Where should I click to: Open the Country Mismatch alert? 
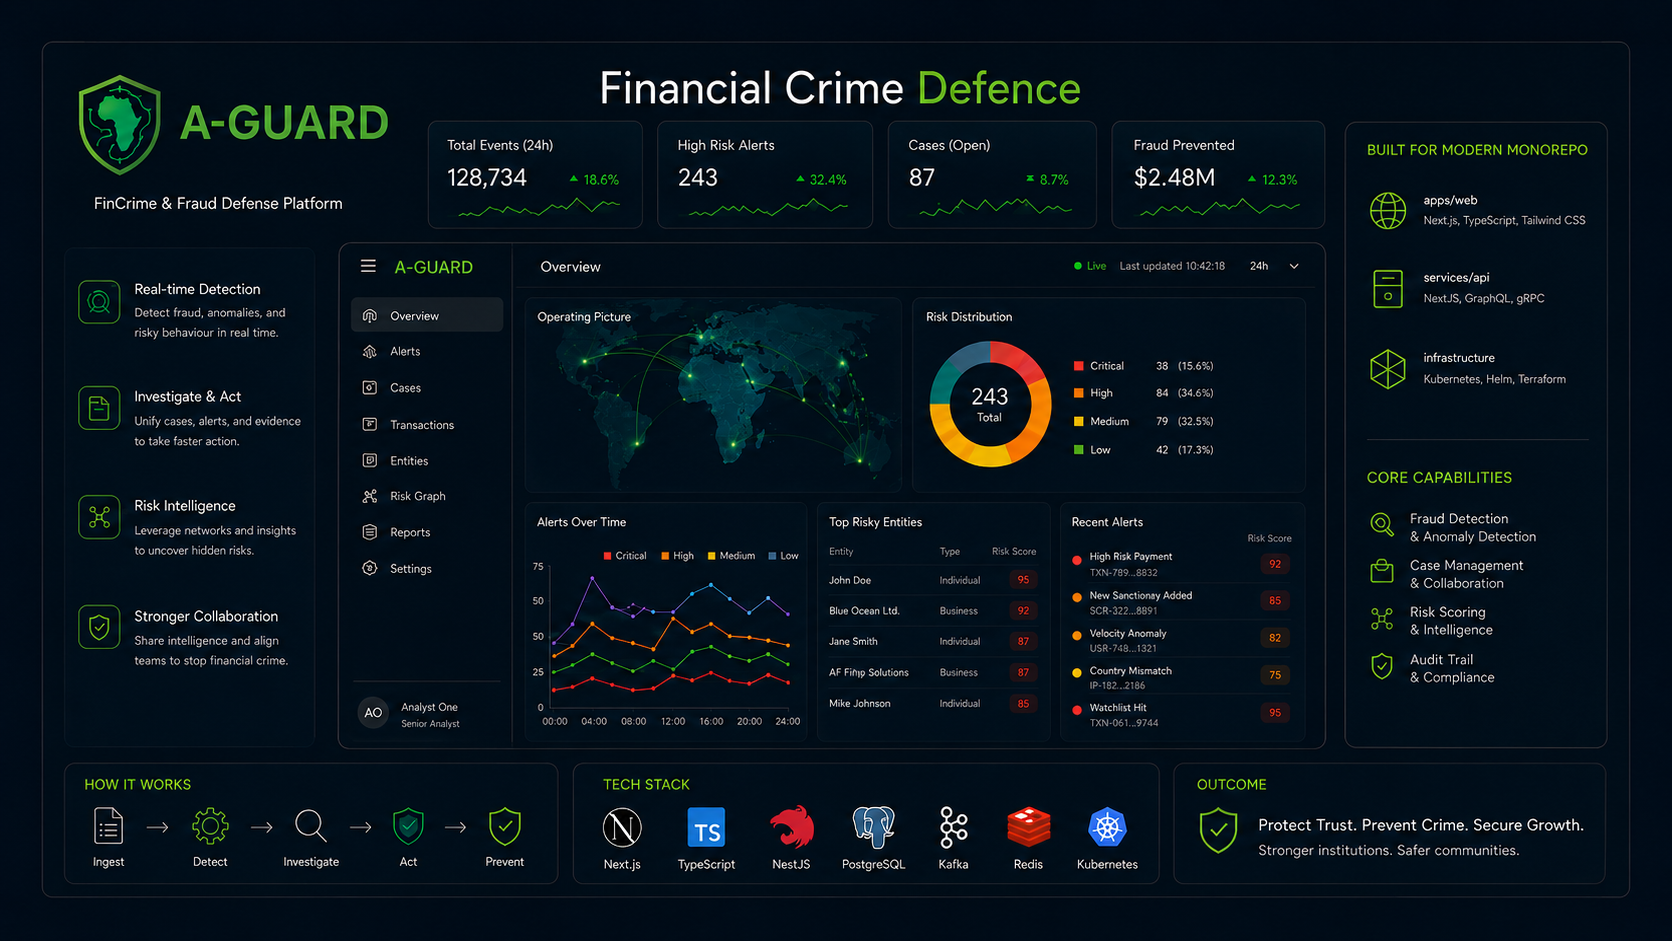[x=1181, y=677]
